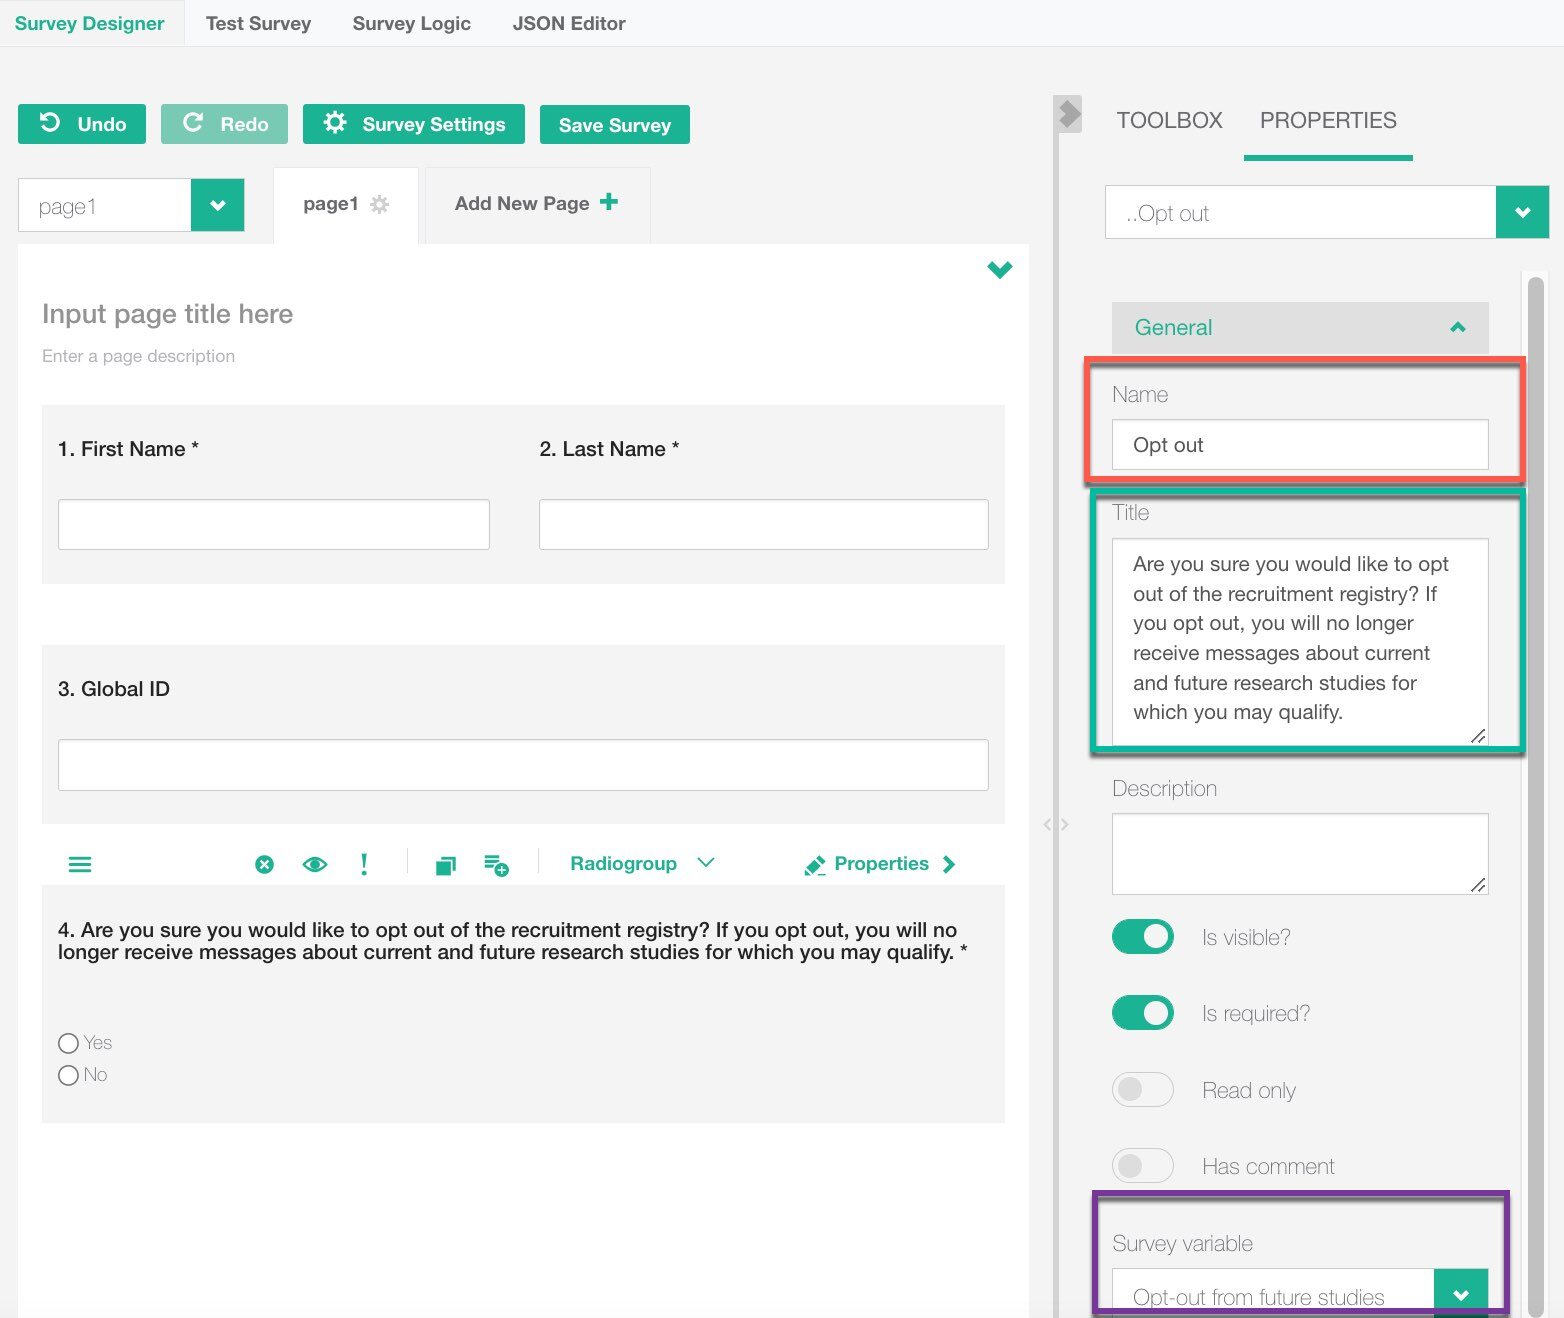Click the hamburger drag handle icon
Image resolution: width=1564 pixels, height=1318 pixels.
click(x=80, y=865)
